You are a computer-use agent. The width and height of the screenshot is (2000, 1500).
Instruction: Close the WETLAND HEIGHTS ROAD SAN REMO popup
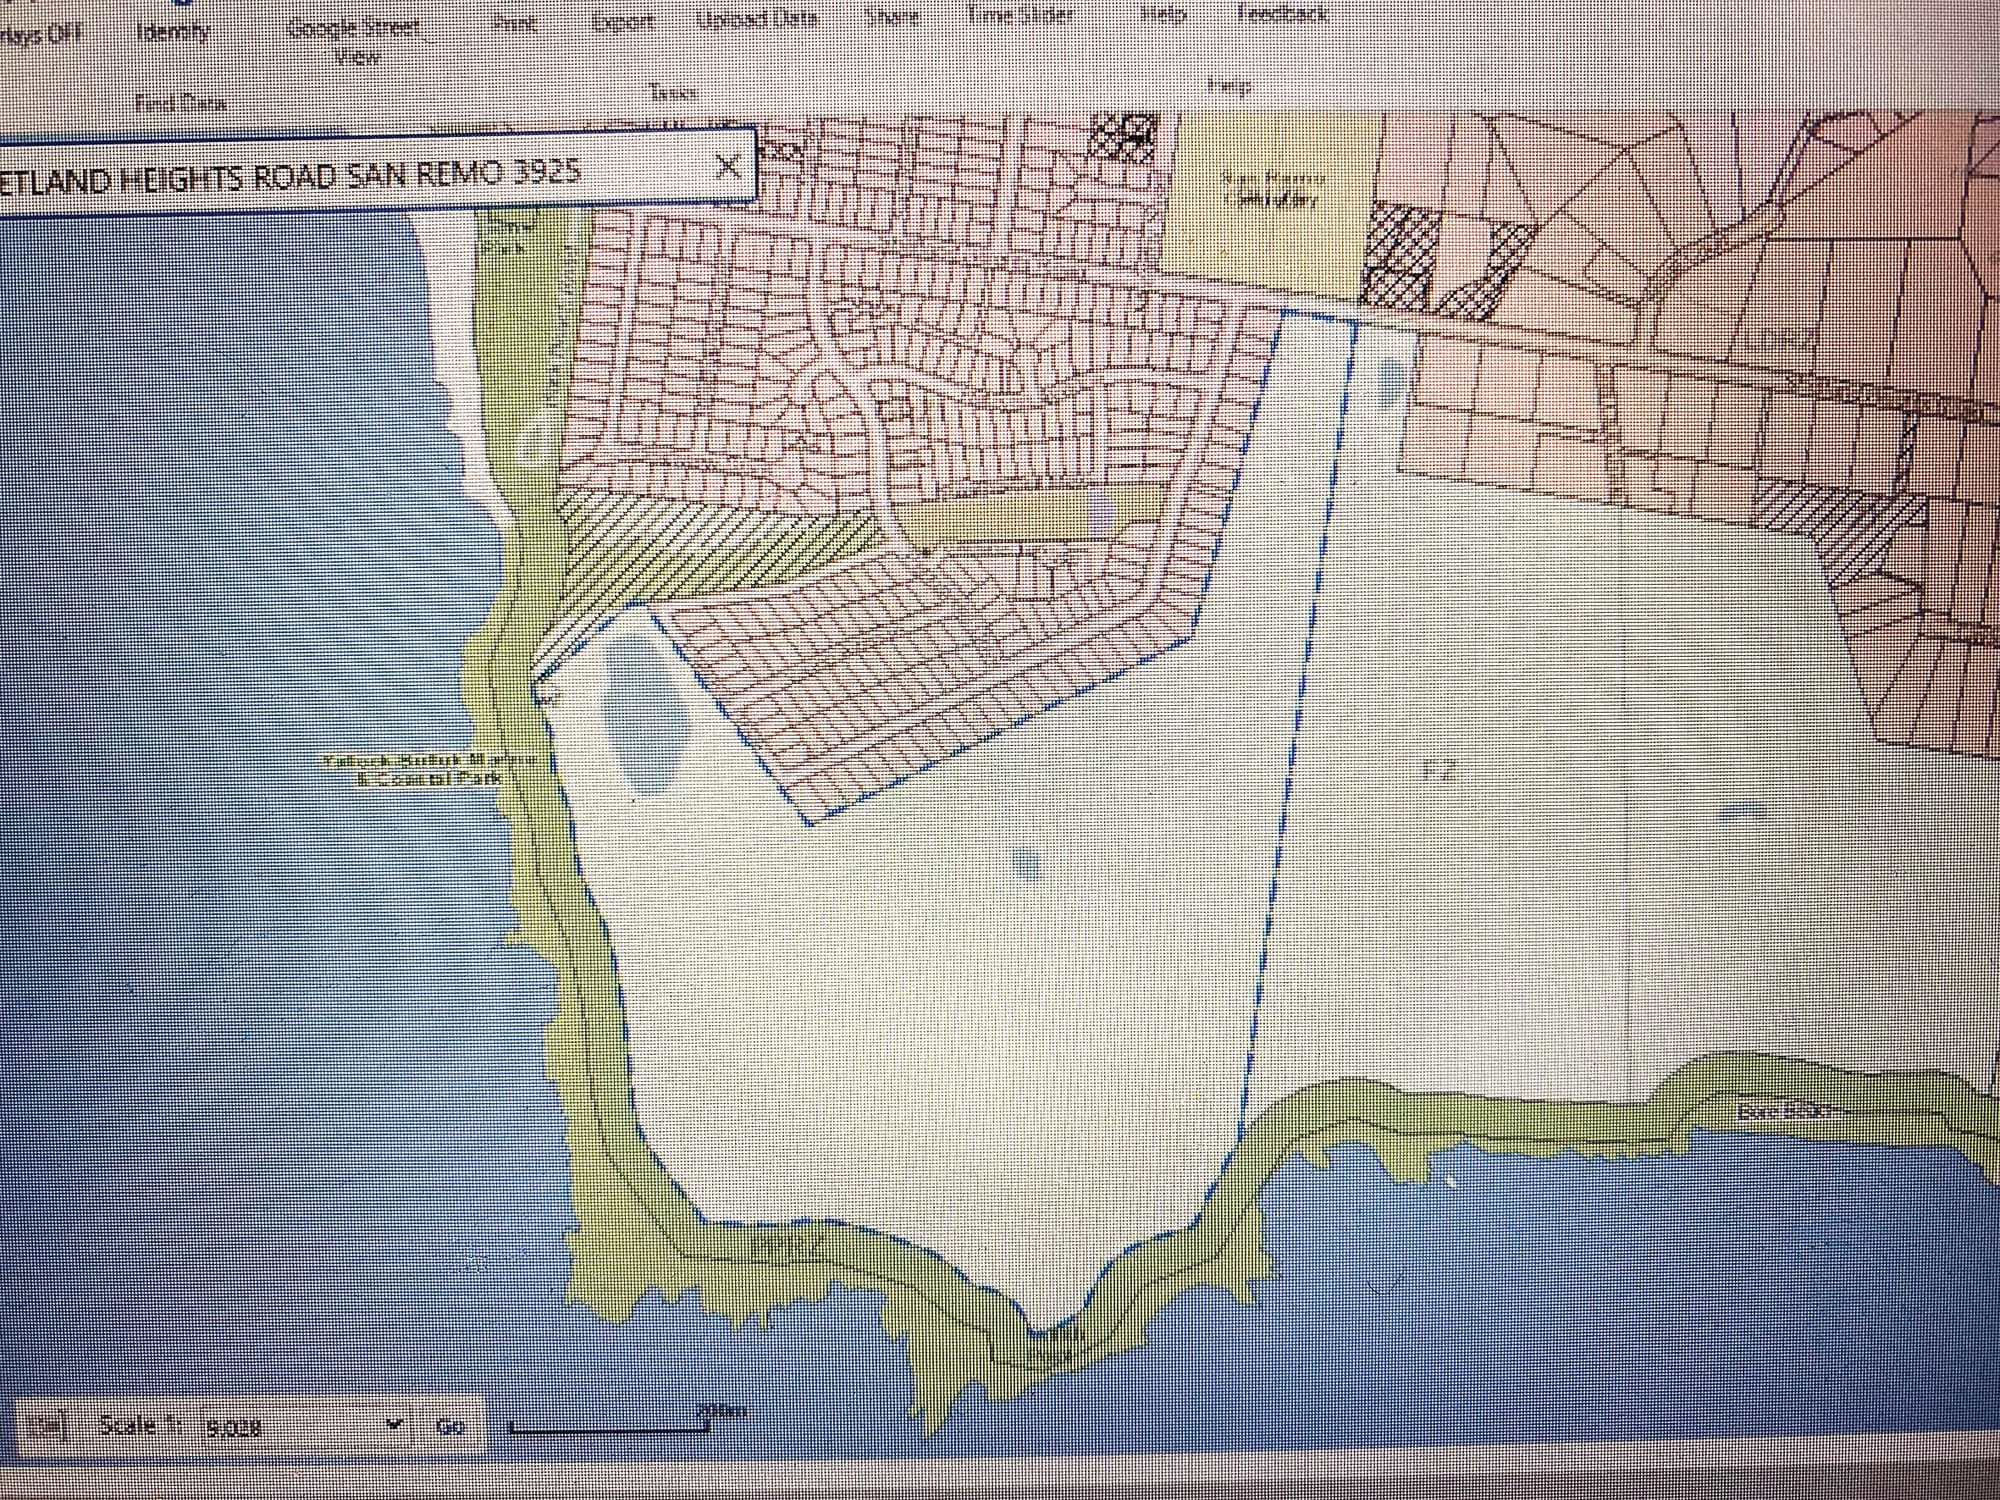click(x=727, y=165)
